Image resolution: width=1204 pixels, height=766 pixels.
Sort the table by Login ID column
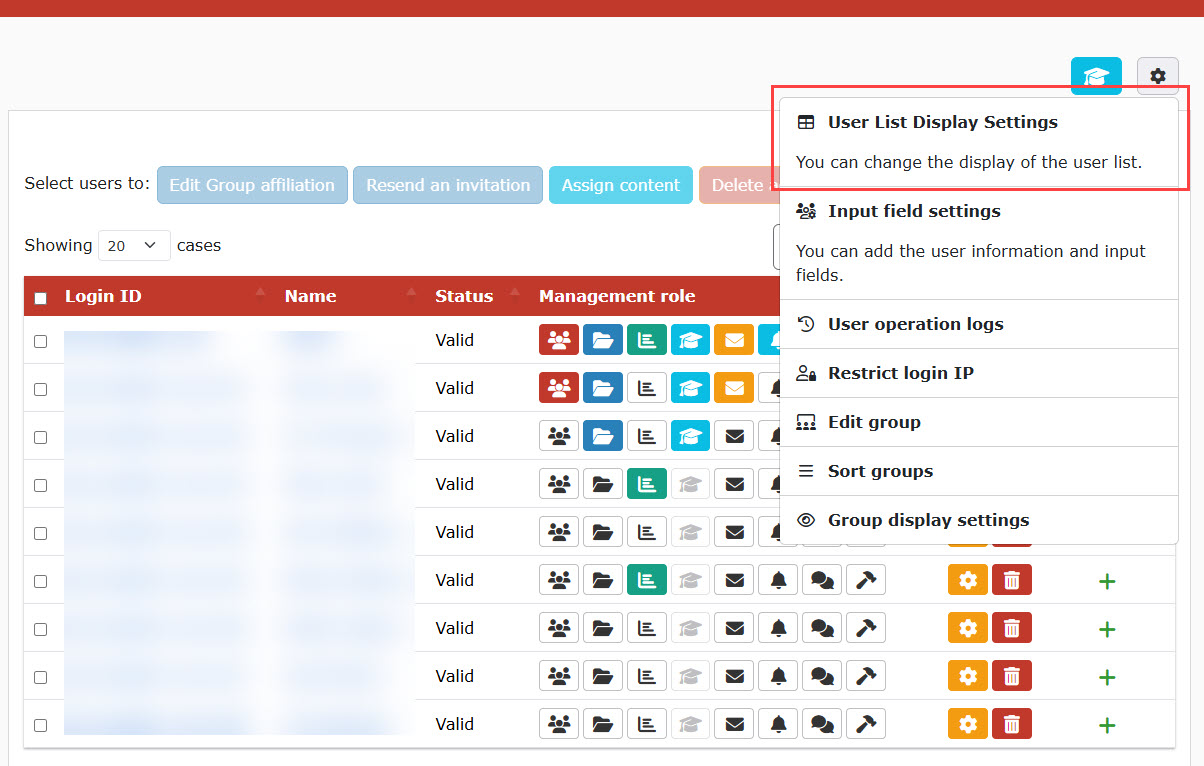[103, 296]
